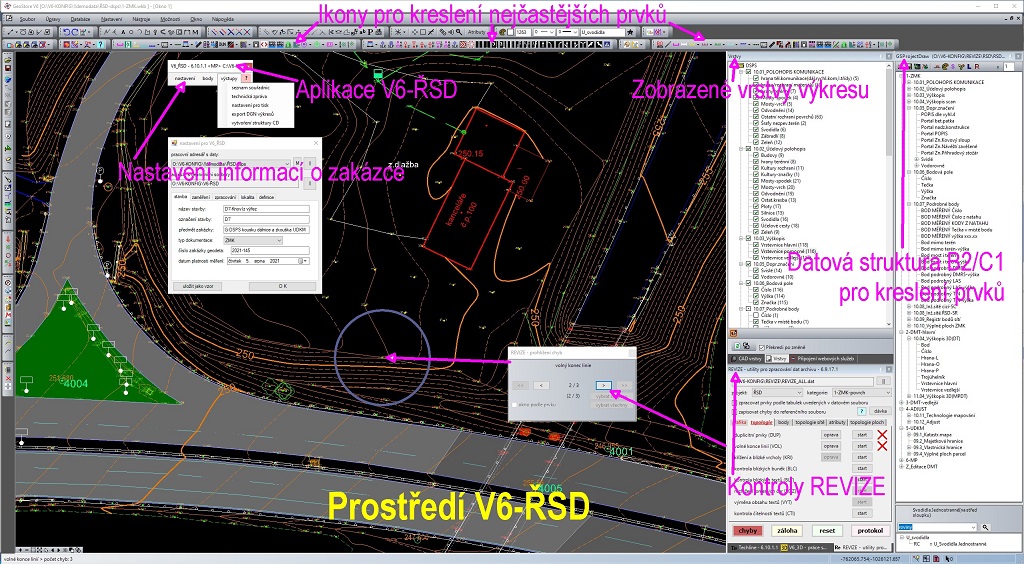Image resolution: width=1024 pixels, height=564 pixels.
Task: Click the bold P text icon in the toolbar
Action: click(370, 32)
